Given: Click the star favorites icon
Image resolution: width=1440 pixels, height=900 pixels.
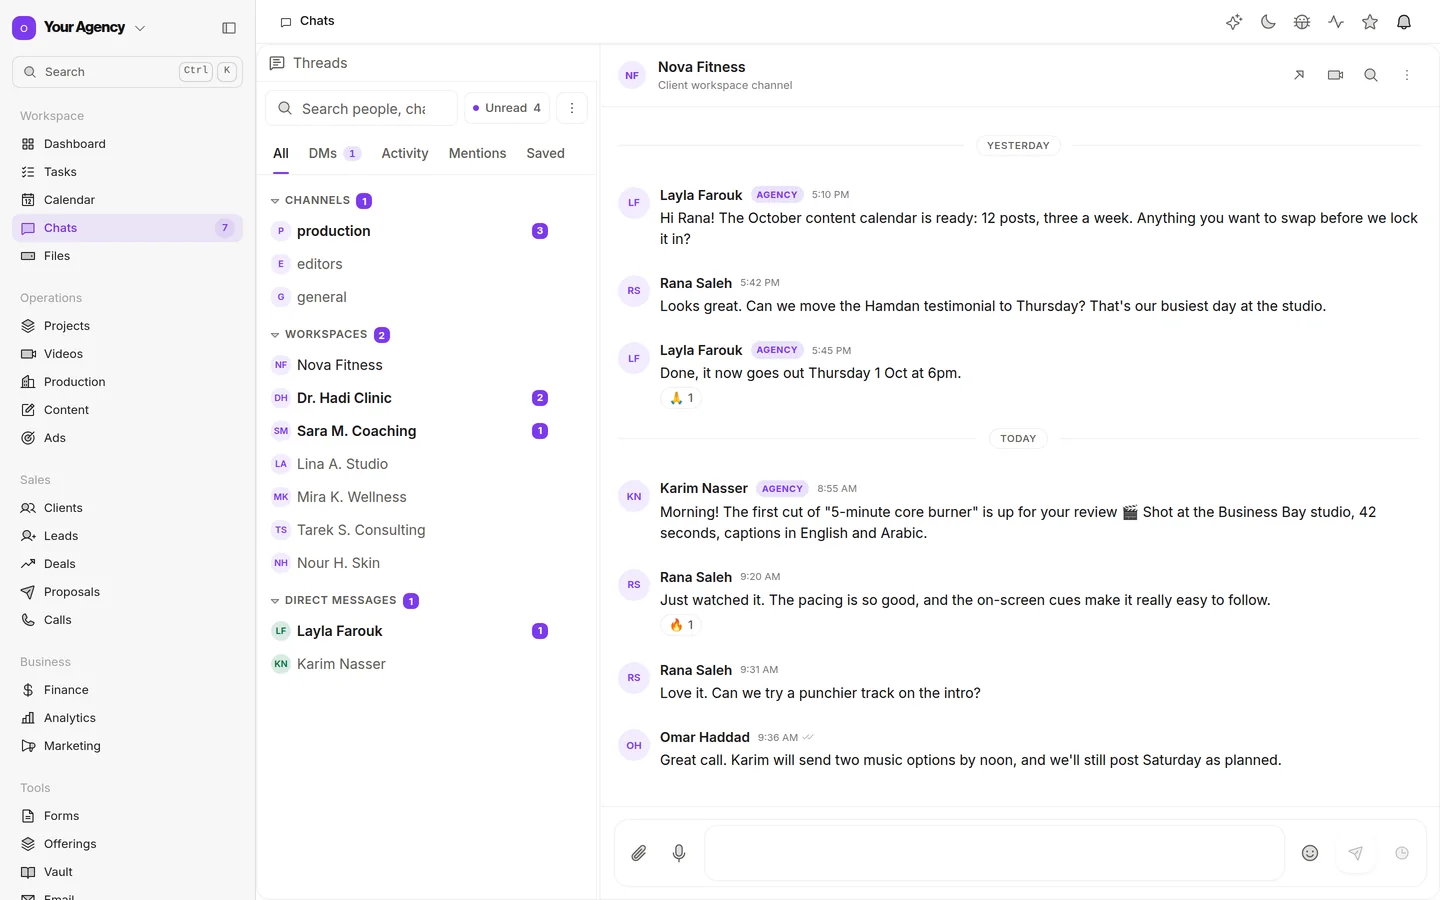Looking at the screenshot, I should 1370,22.
